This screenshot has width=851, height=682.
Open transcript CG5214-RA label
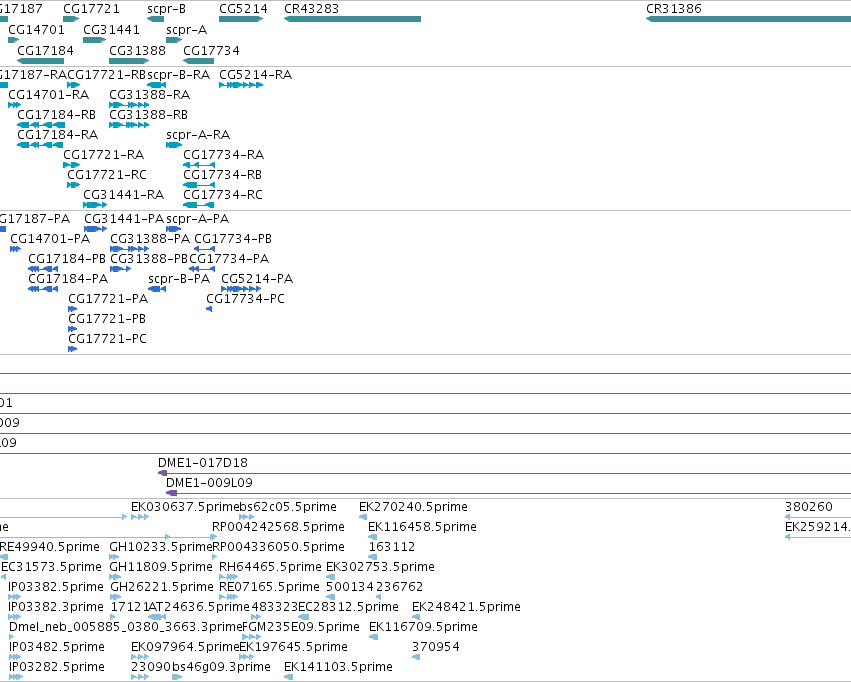click(256, 74)
